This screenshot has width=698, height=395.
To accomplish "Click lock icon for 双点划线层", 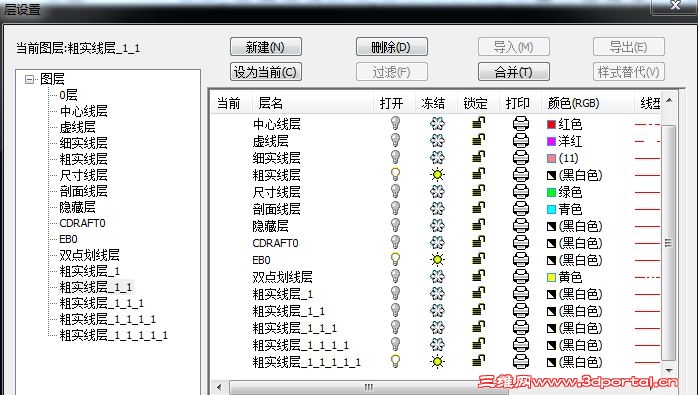I will [479, 277].
